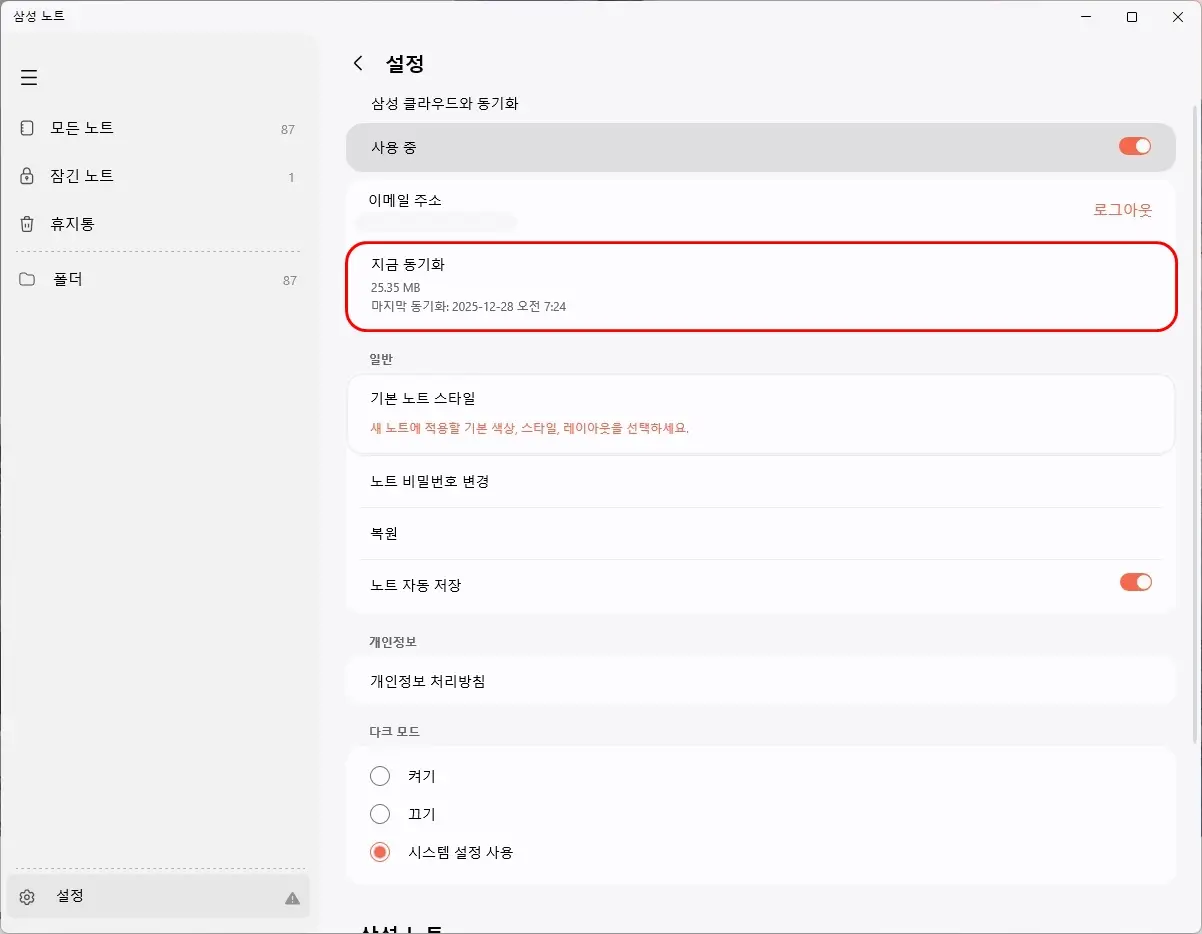Viewport: 1202px width, 934px height.
Task: Click the locked notes padlock icon
Action: coord(27,176)
